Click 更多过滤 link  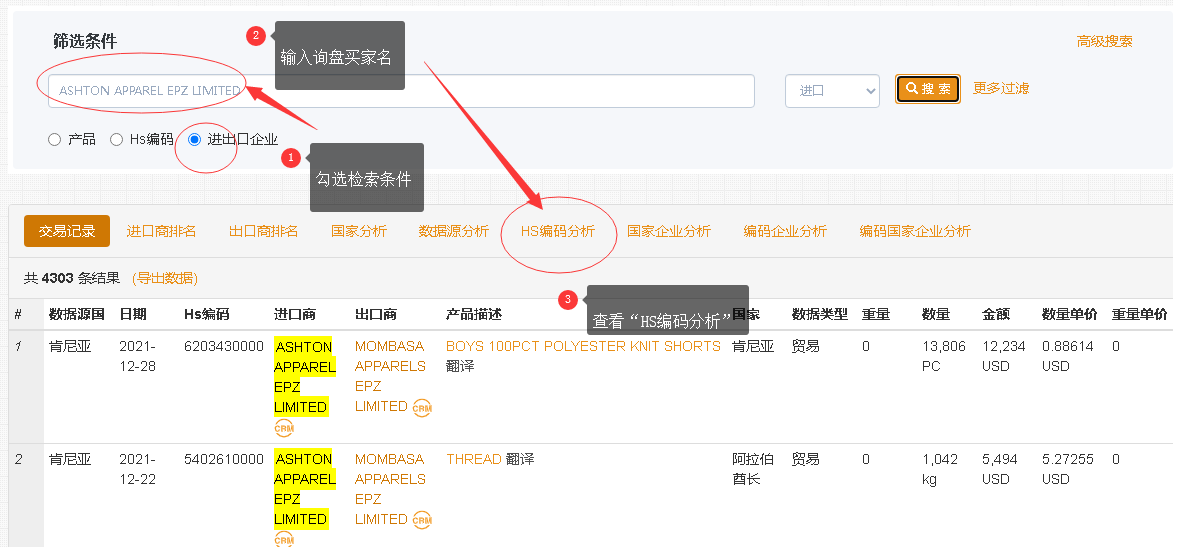tap(1001, 88)
